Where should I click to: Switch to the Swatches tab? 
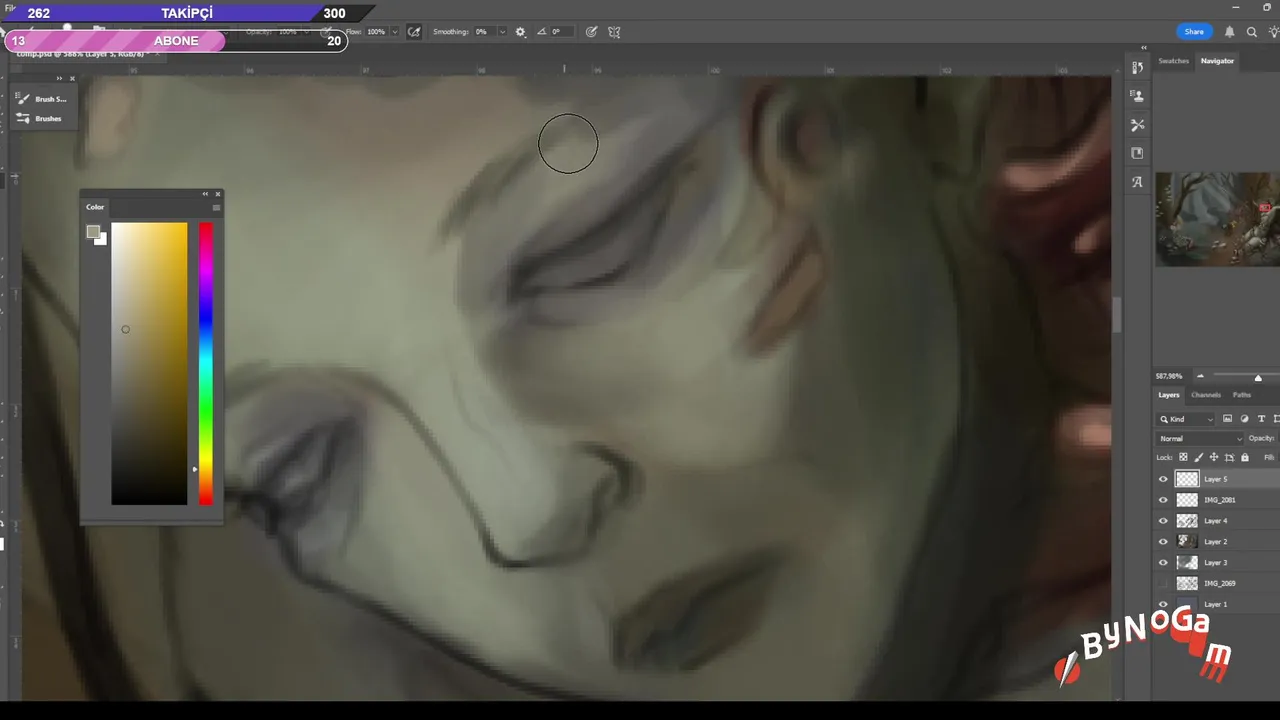[1173, 61]
